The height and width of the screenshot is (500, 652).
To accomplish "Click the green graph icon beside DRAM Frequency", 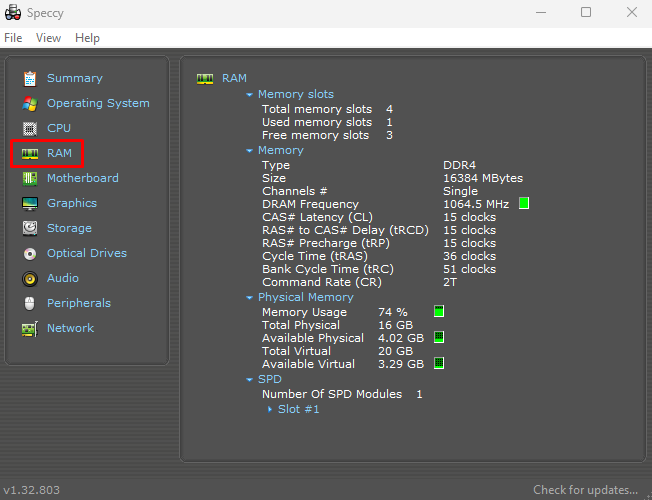I will [x=524, y=203].
